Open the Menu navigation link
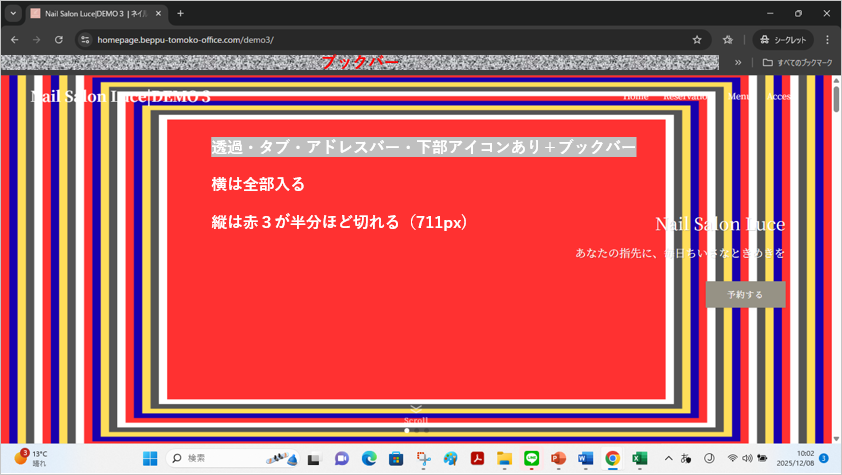Screen dimensions: 842x475 (x=739, y=97)
